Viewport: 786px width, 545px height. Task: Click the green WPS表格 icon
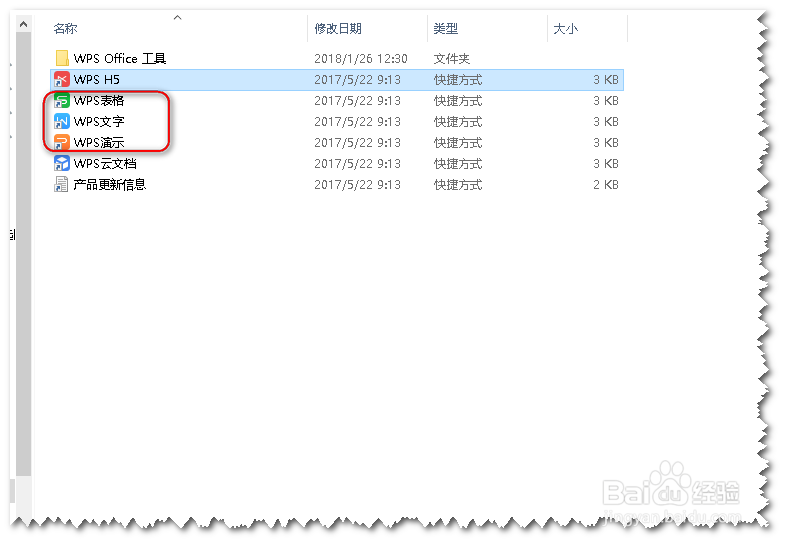tap(62, 100)
